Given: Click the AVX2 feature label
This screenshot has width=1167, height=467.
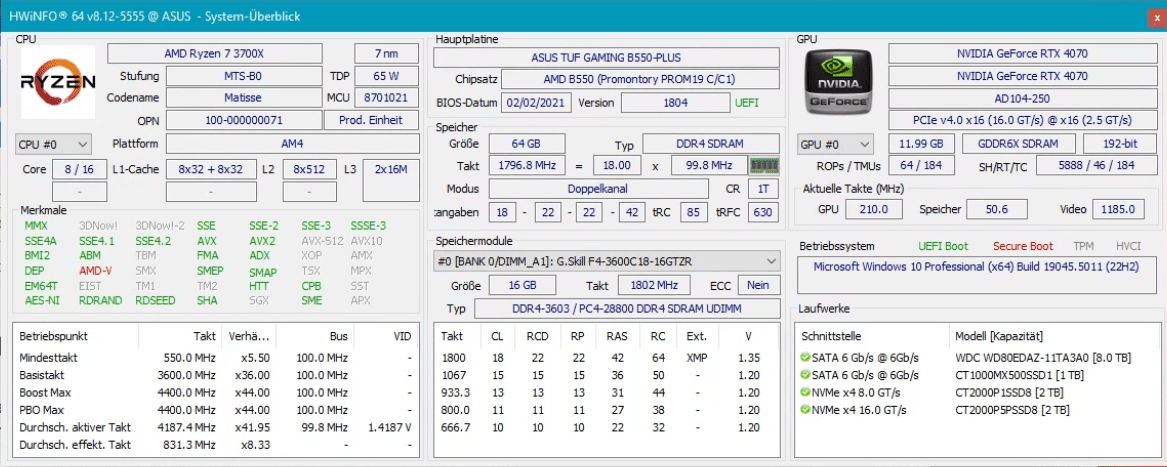Looking at the screenshot, I should point(262,241).
